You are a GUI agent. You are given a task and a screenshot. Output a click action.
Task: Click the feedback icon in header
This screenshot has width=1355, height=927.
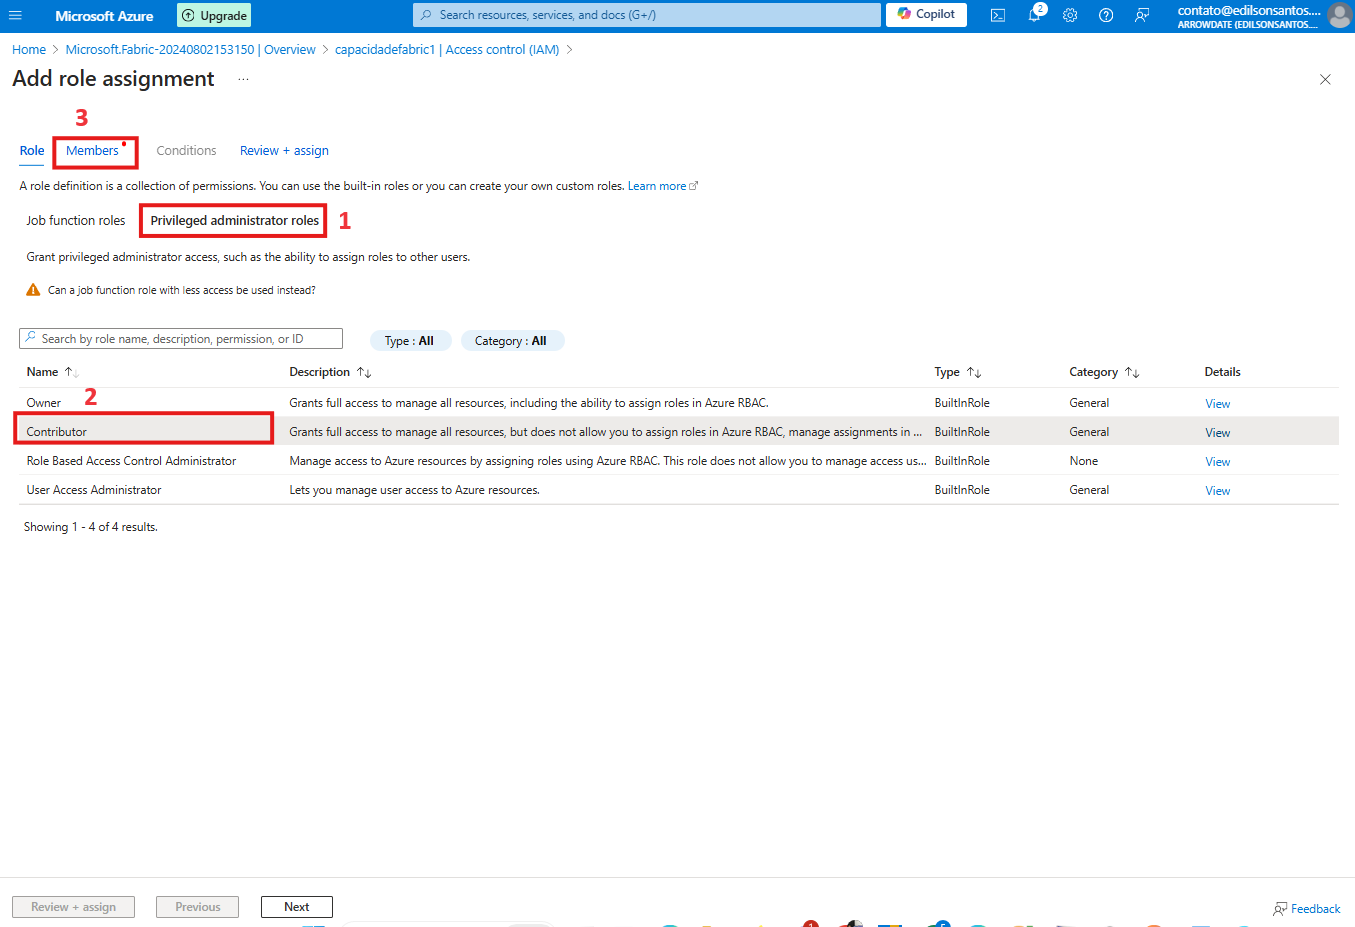coord(1142,15)
